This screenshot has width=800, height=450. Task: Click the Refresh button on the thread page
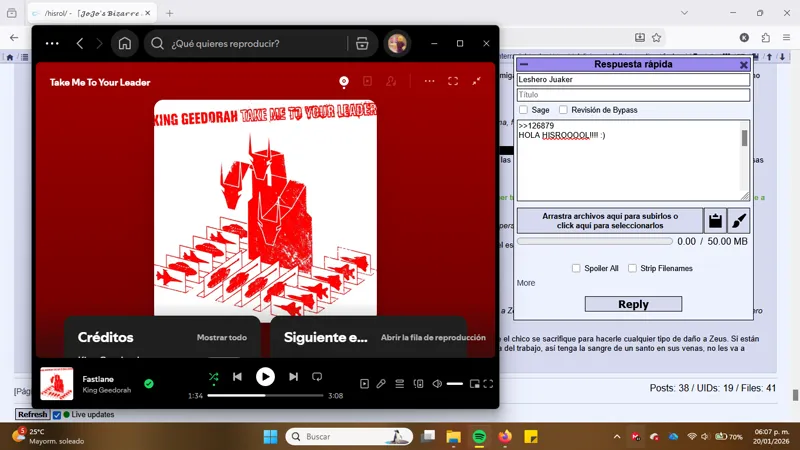click(x=32, y=414)
